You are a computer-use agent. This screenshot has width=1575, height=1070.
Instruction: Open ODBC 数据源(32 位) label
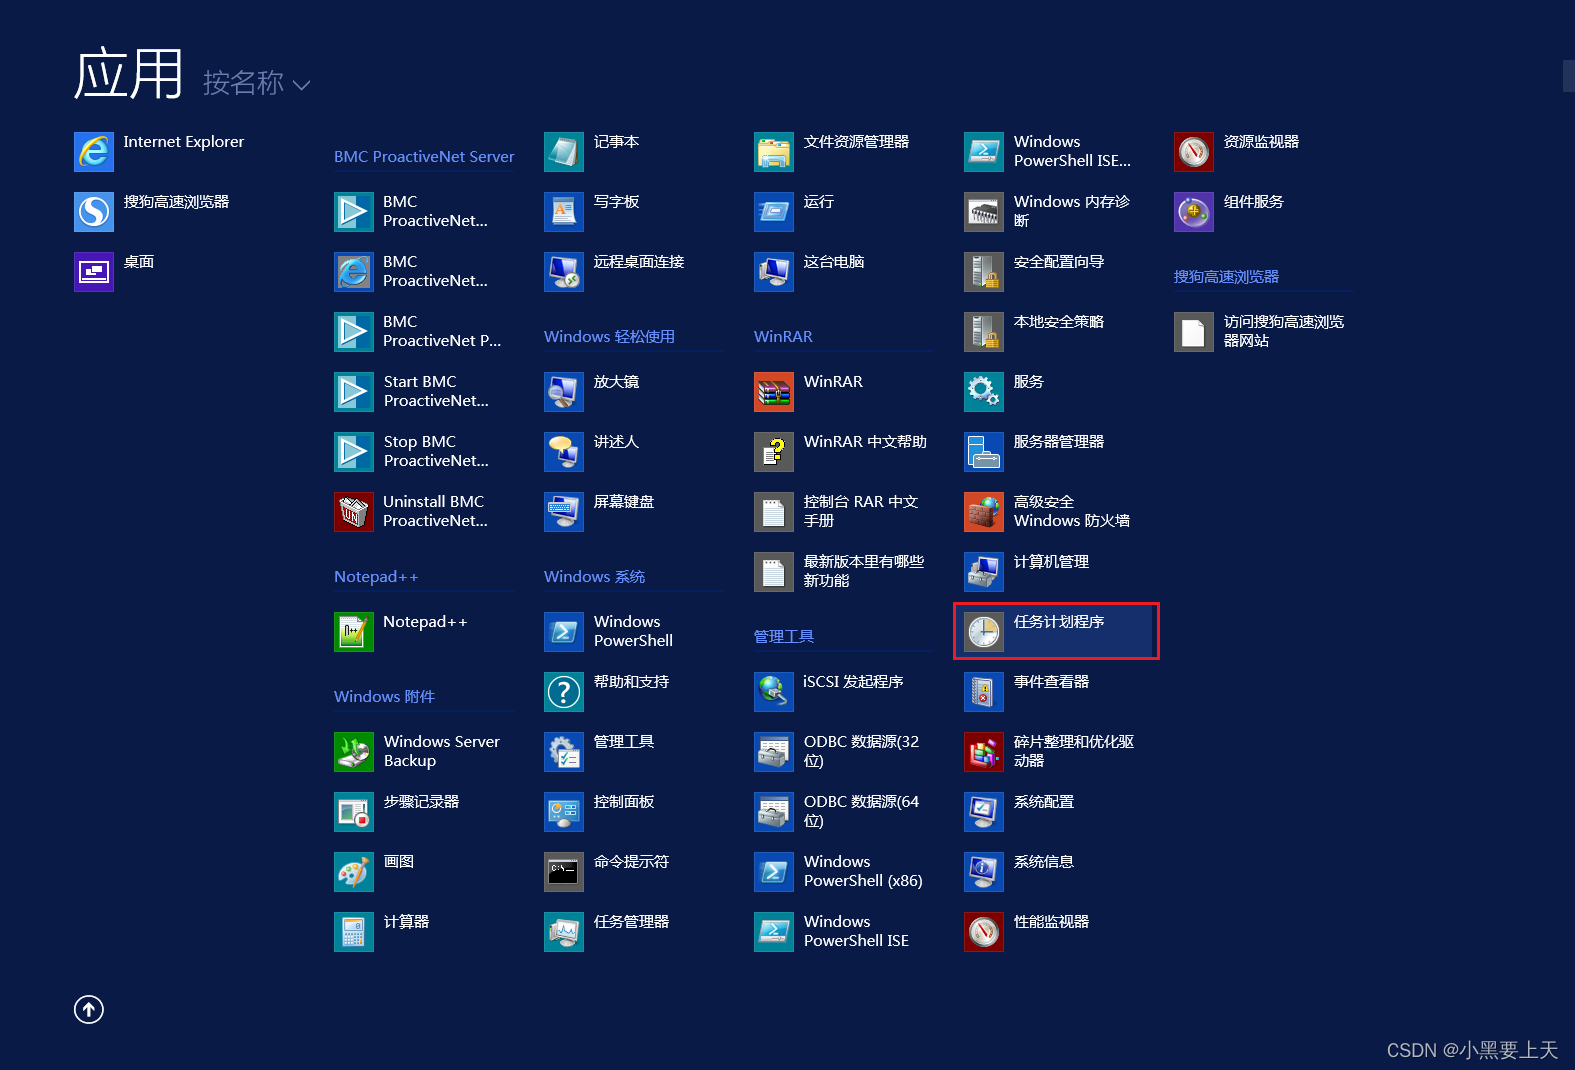861,751
